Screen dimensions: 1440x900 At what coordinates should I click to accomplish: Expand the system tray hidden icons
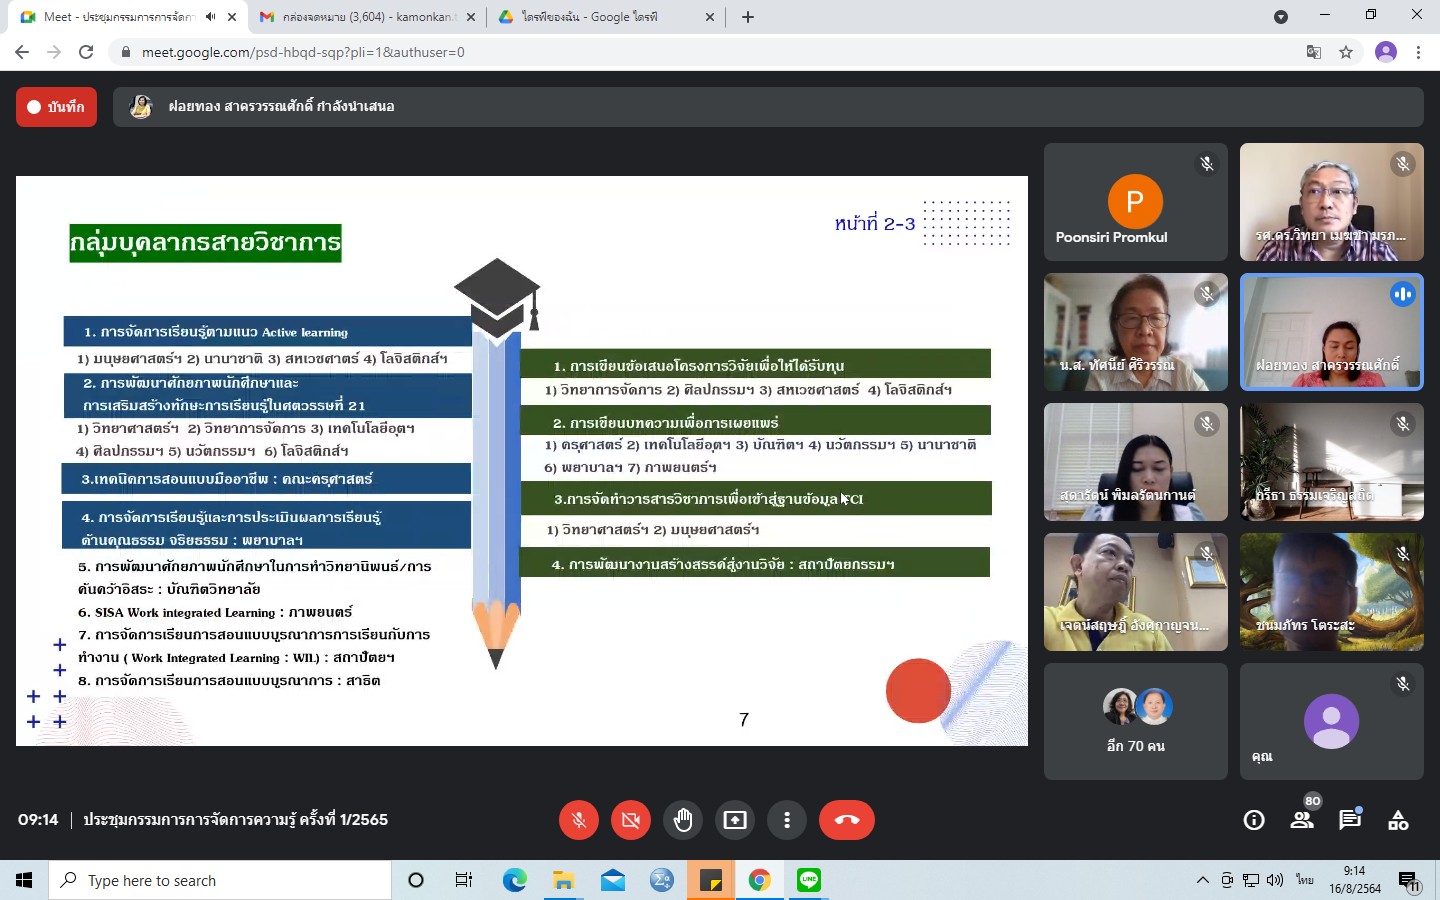(1202, 880)
